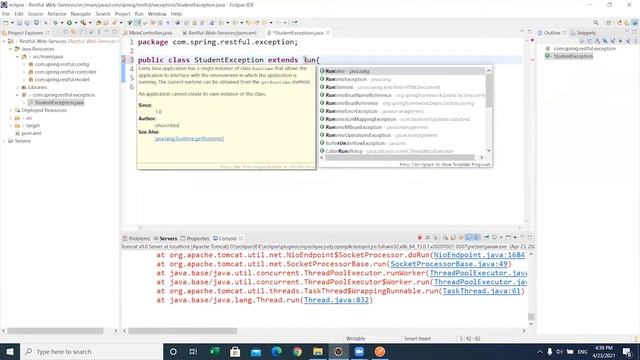Viewport: 640px width, 360px height.
Task: Click the SocketProcessorBase.java:49 link
Action: click(449, 264)
